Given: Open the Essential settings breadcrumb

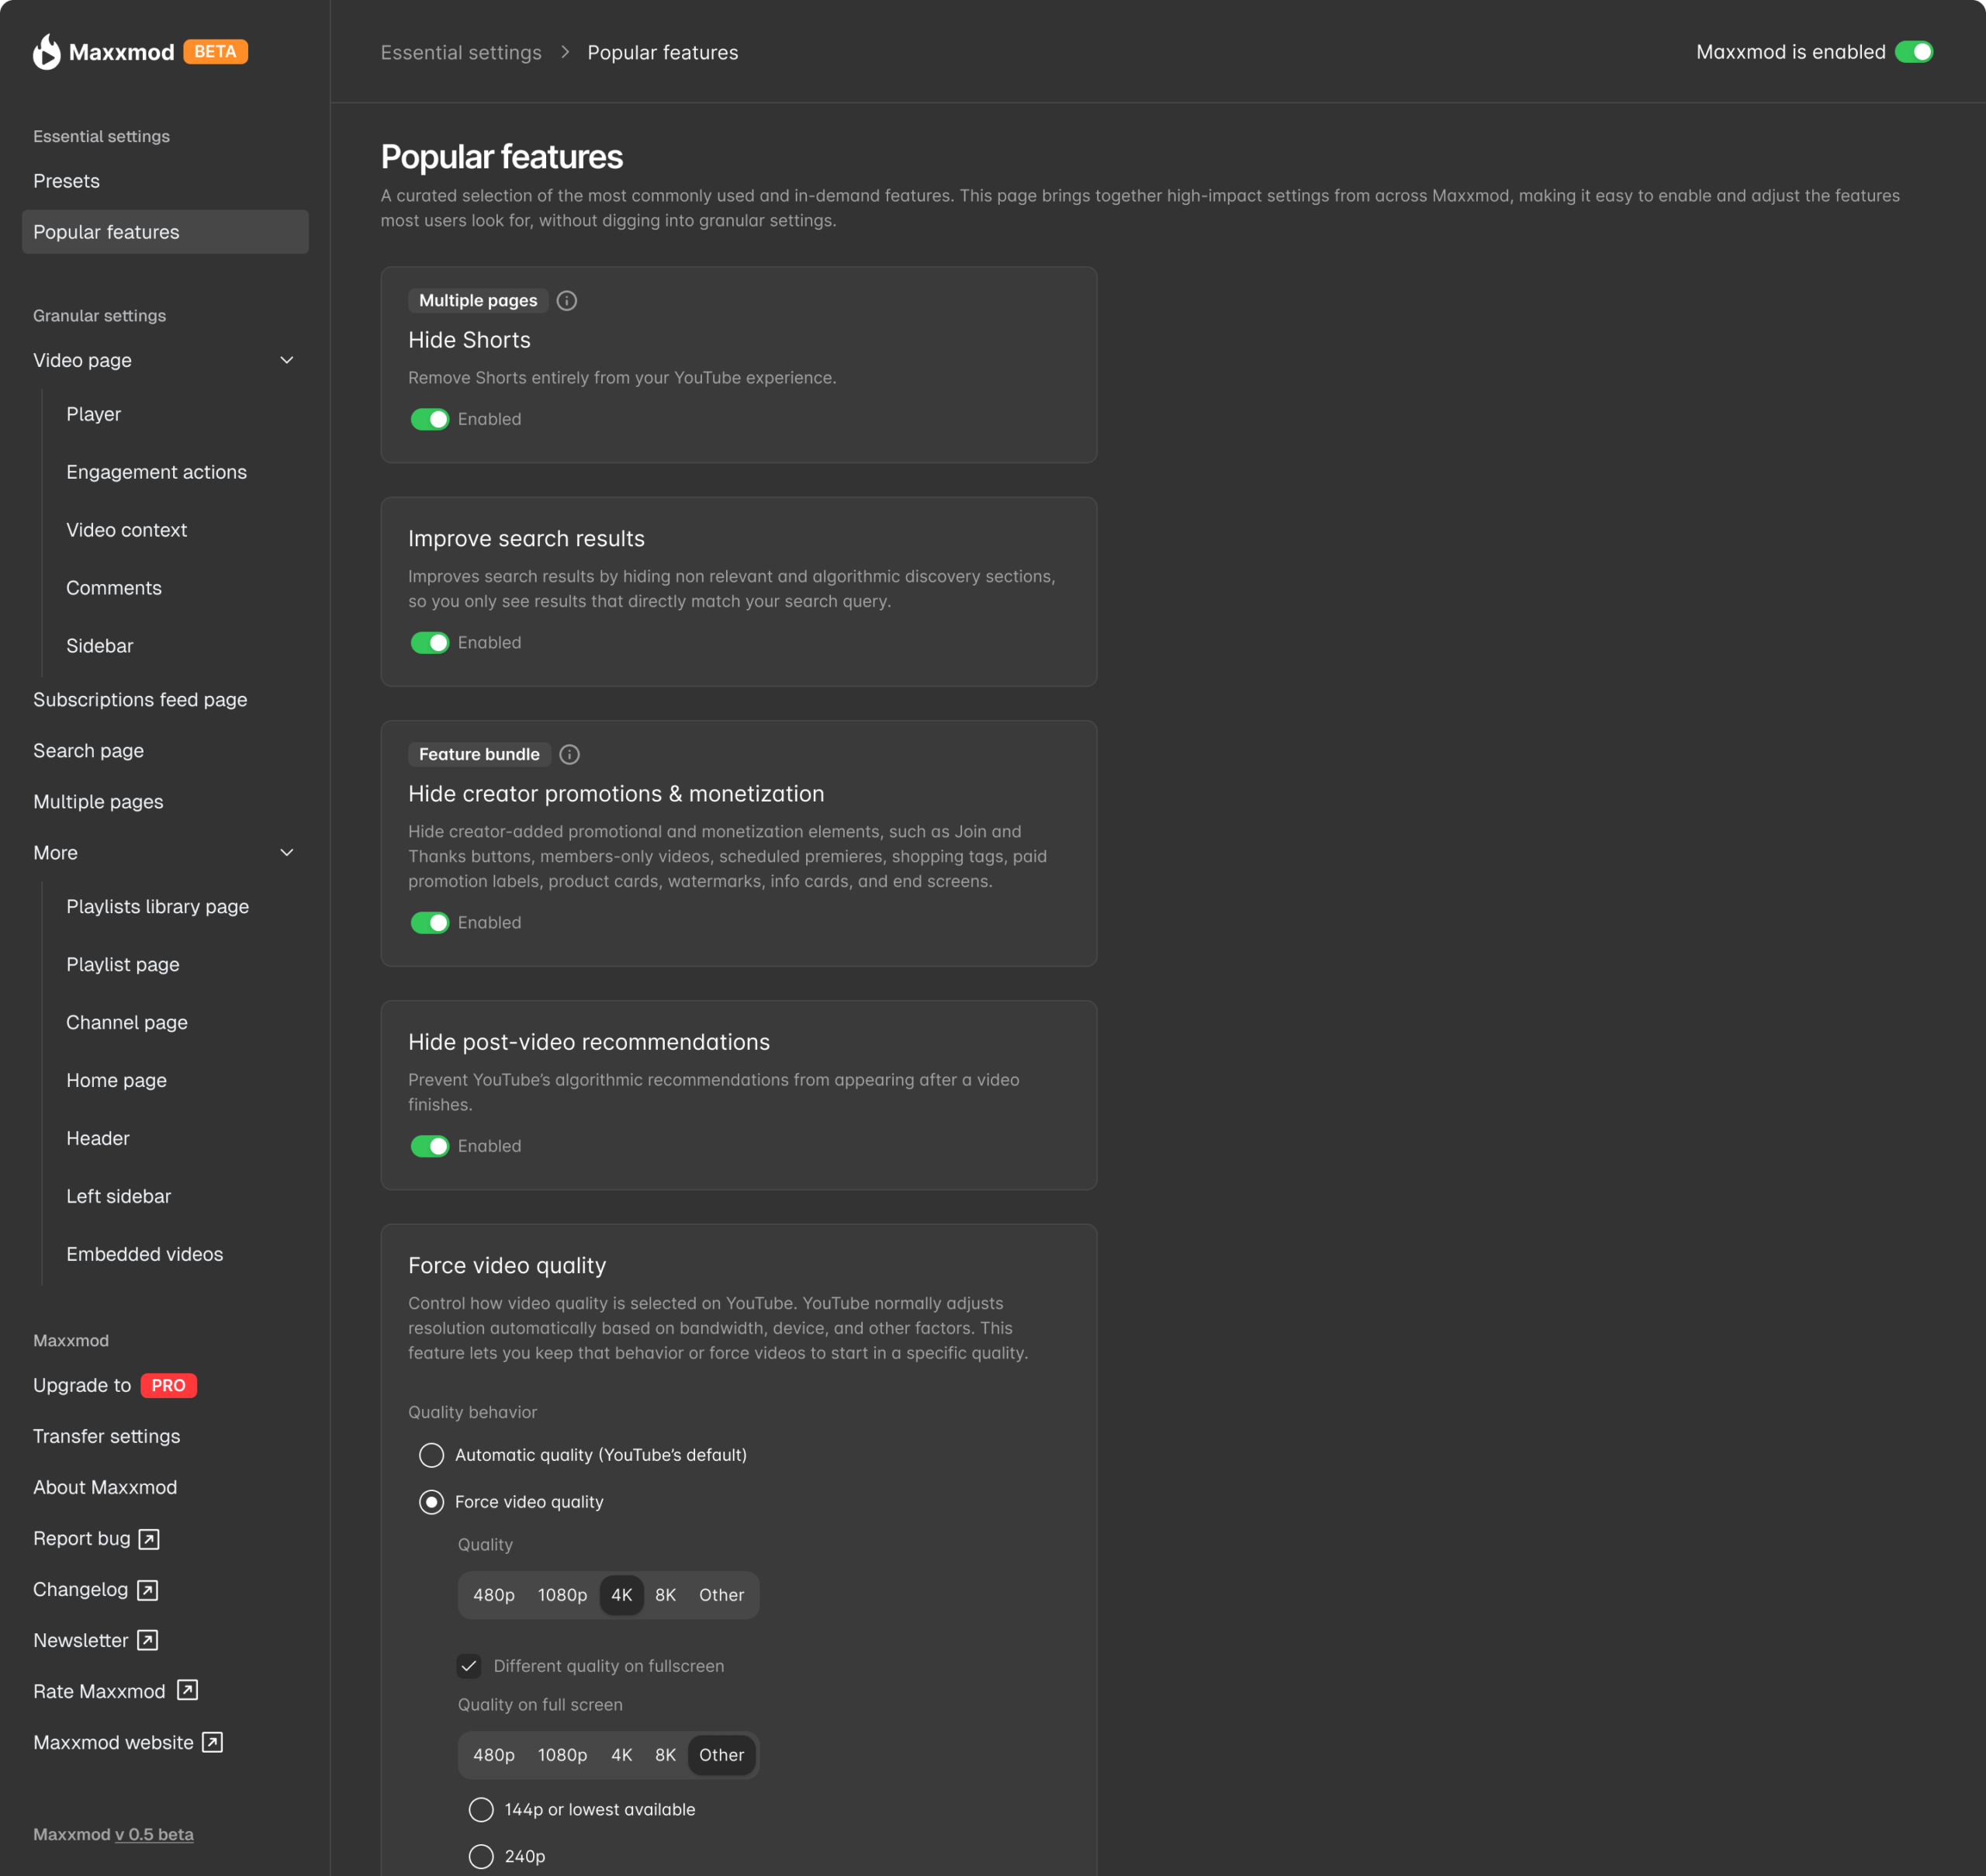Looking at the screenshot, I should click(x=461, y=52).
